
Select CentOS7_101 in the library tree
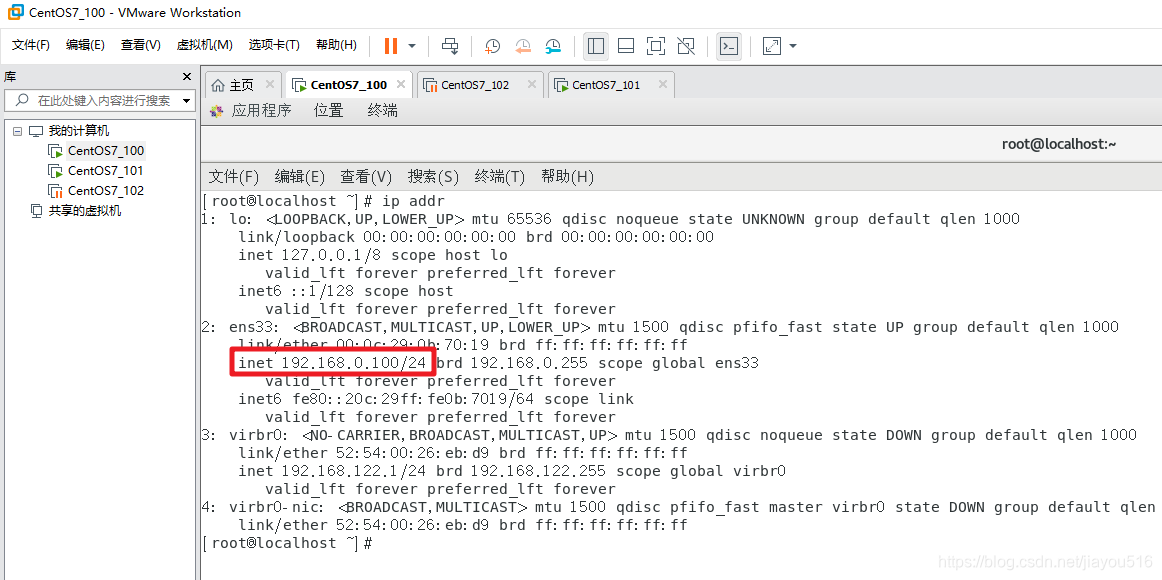pos(106,170)
